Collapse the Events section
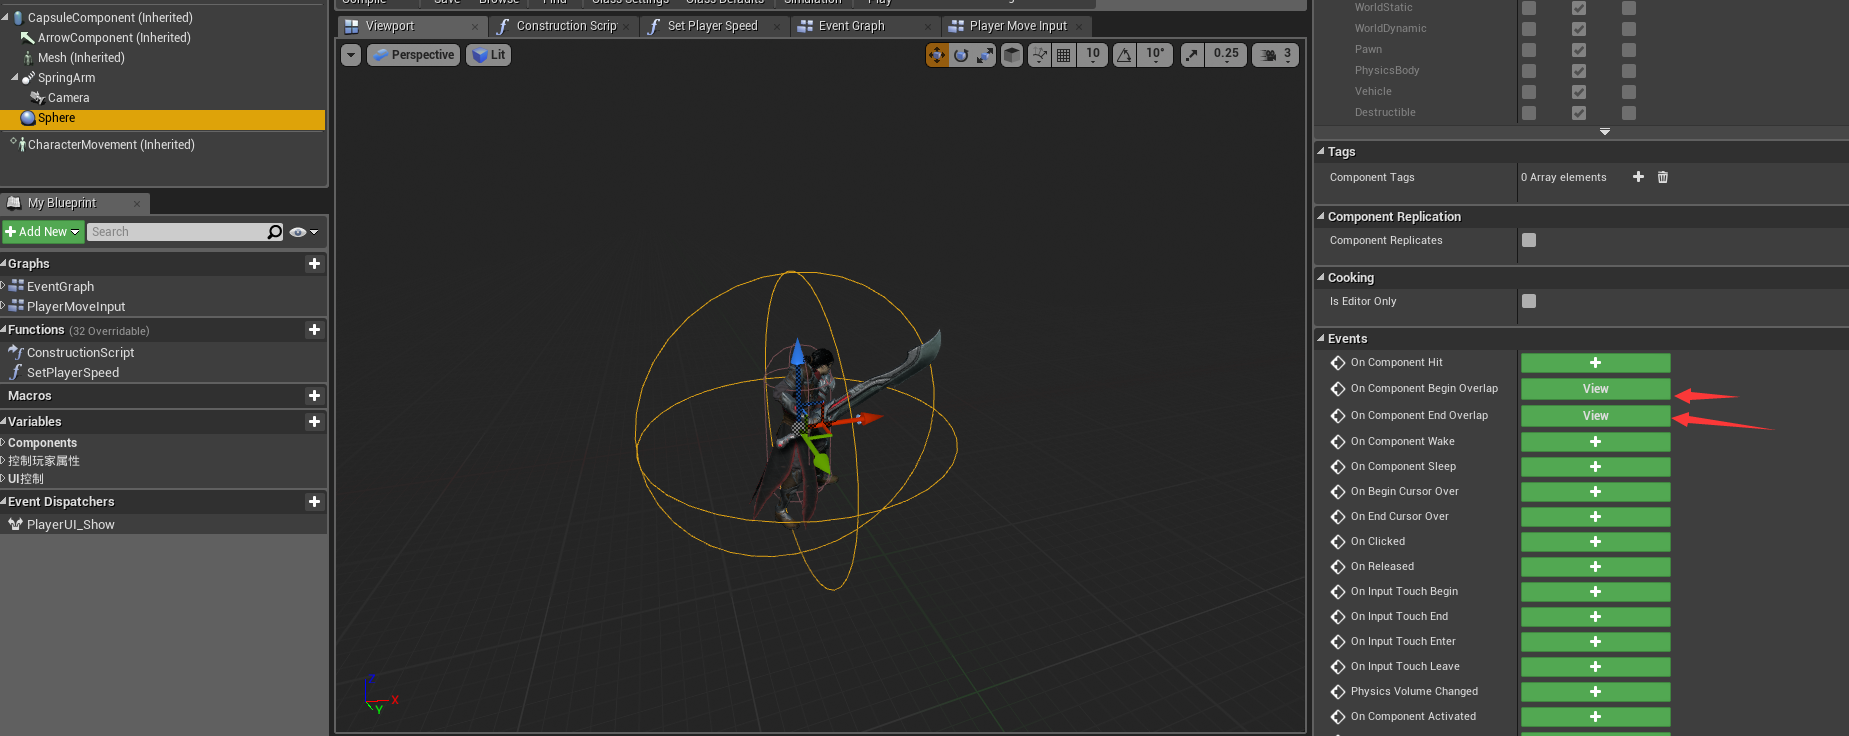Image resolution: width=1849 pixels, height=736 pixels. tap(1321, 338)
